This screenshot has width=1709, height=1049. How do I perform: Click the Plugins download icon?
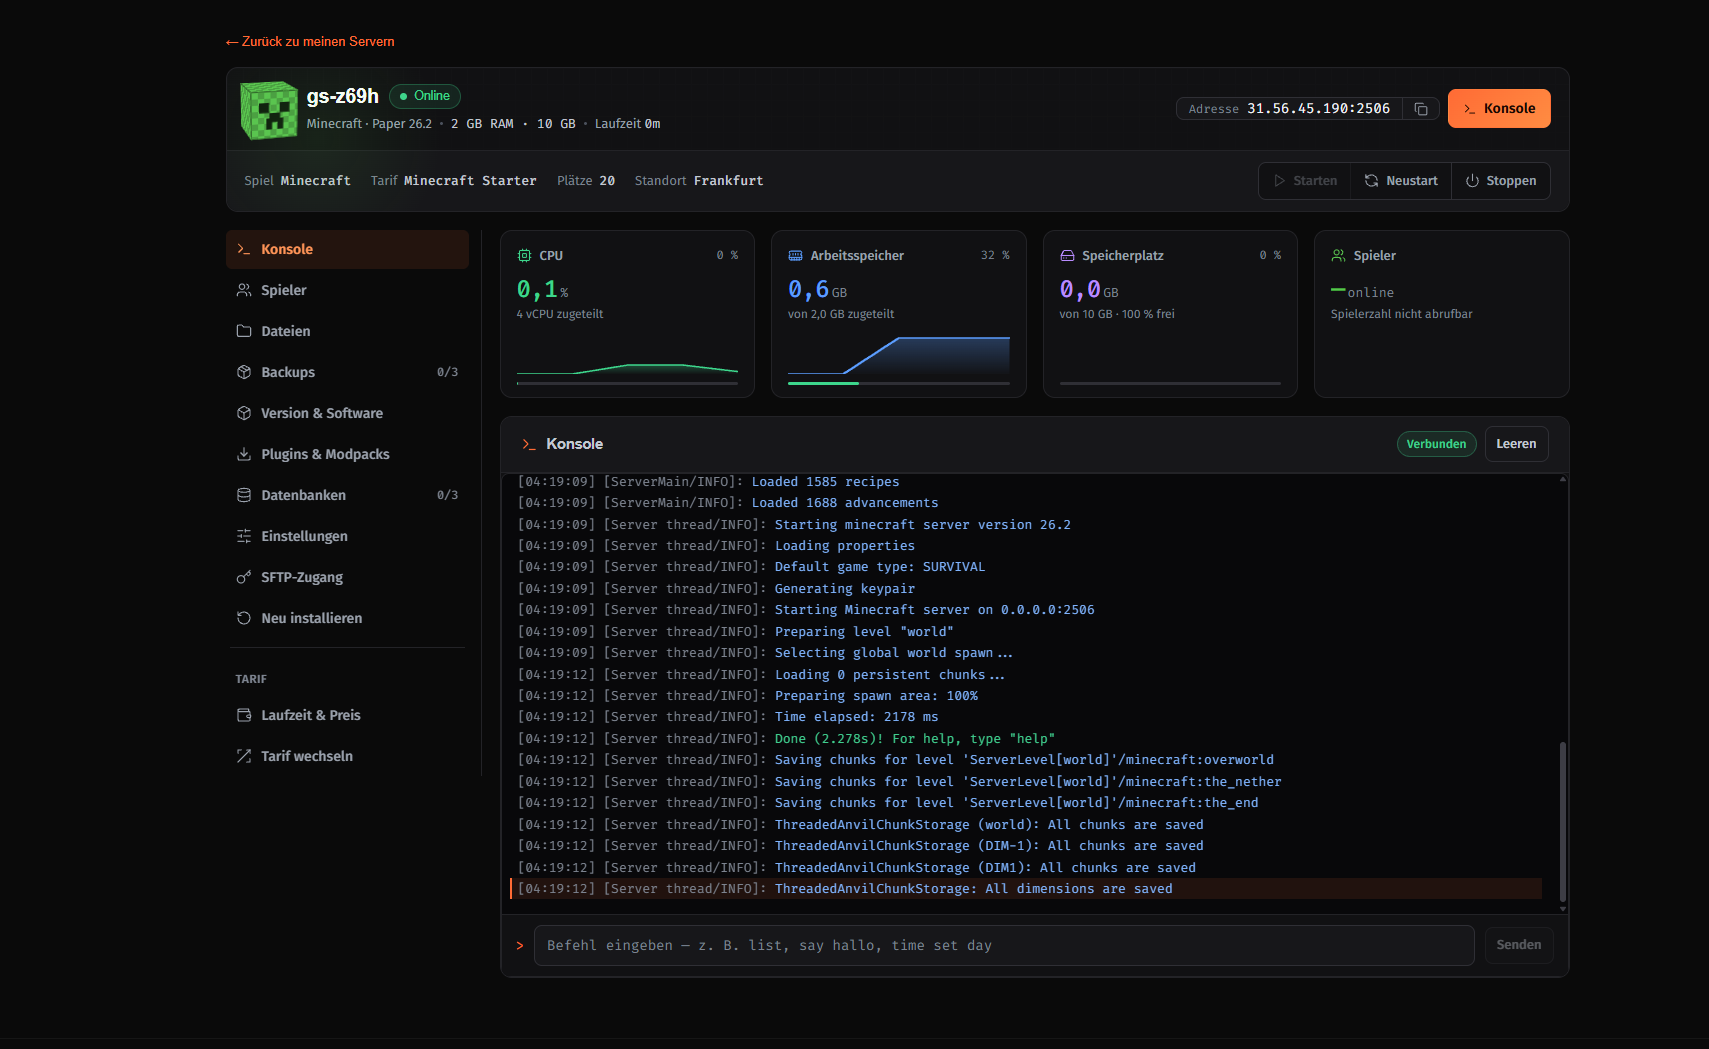(x=244, y=454)
